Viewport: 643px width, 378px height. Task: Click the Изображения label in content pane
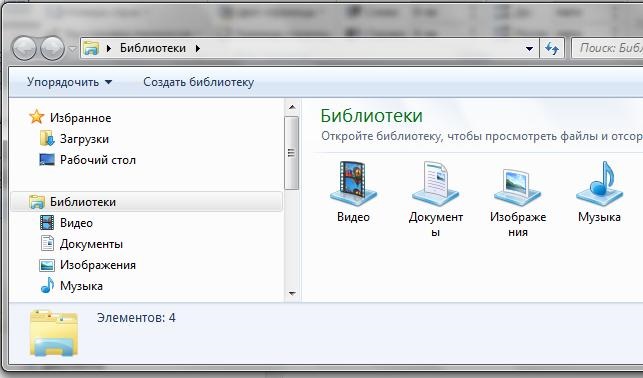[x=518, y=224]
